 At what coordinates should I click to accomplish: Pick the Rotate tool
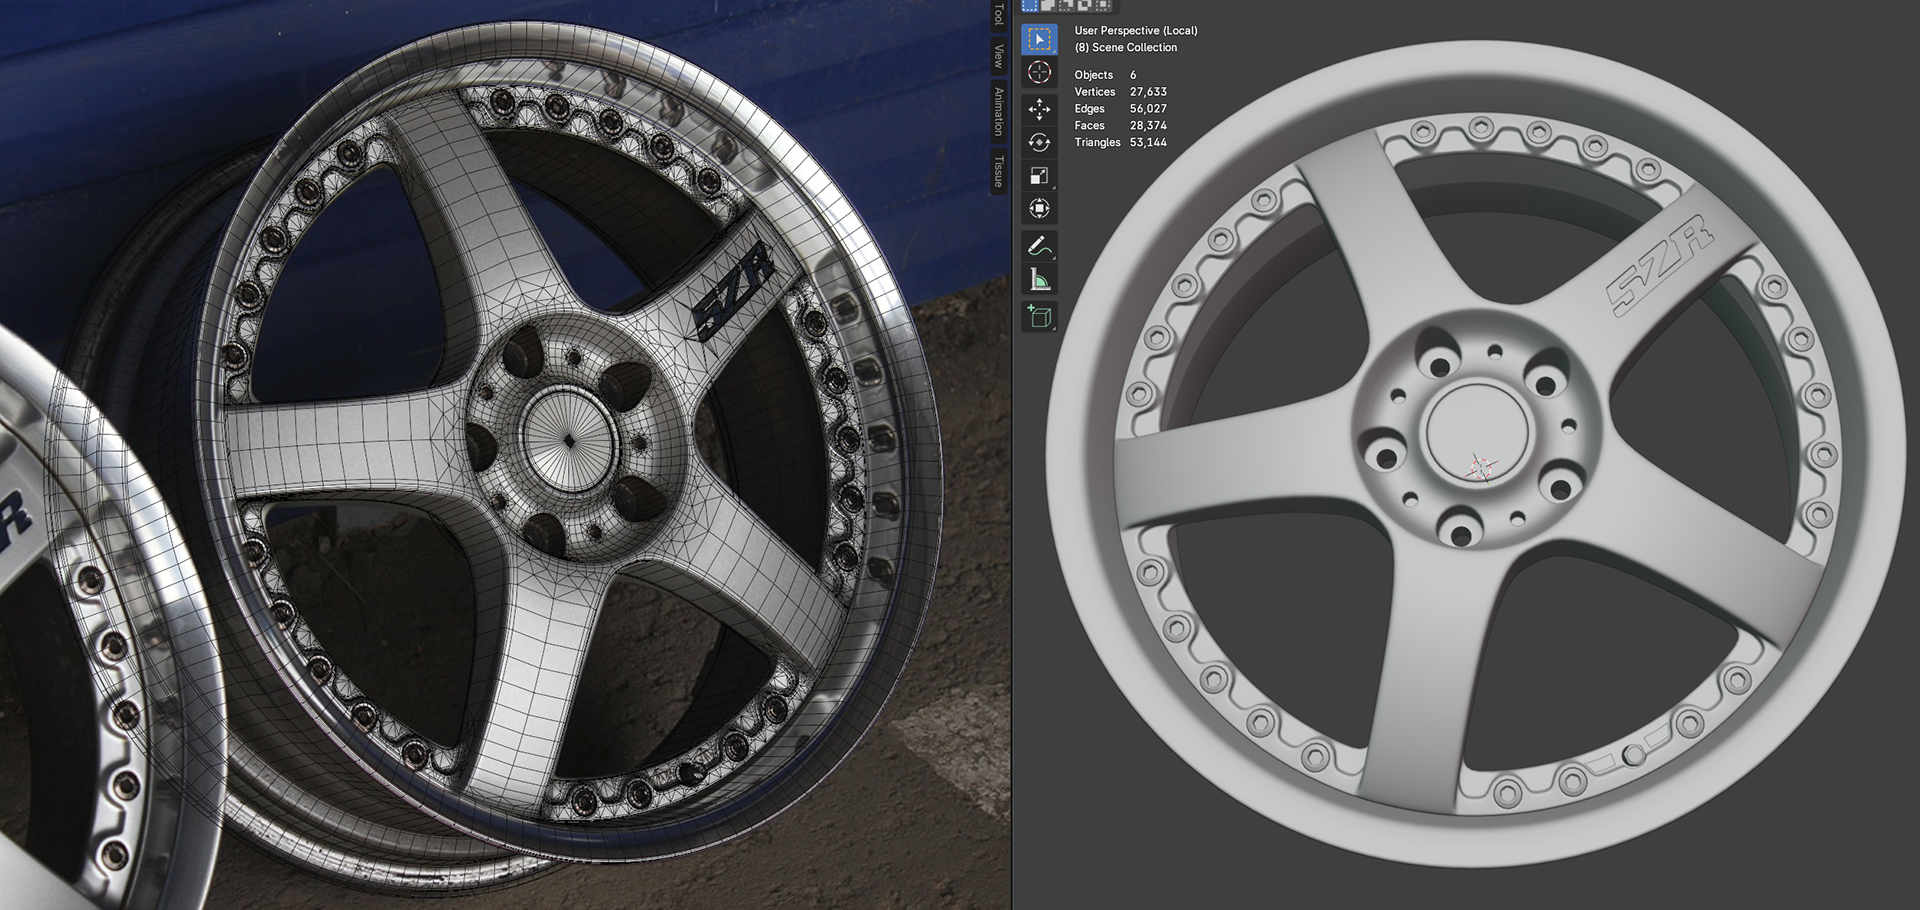[1039, 142]
